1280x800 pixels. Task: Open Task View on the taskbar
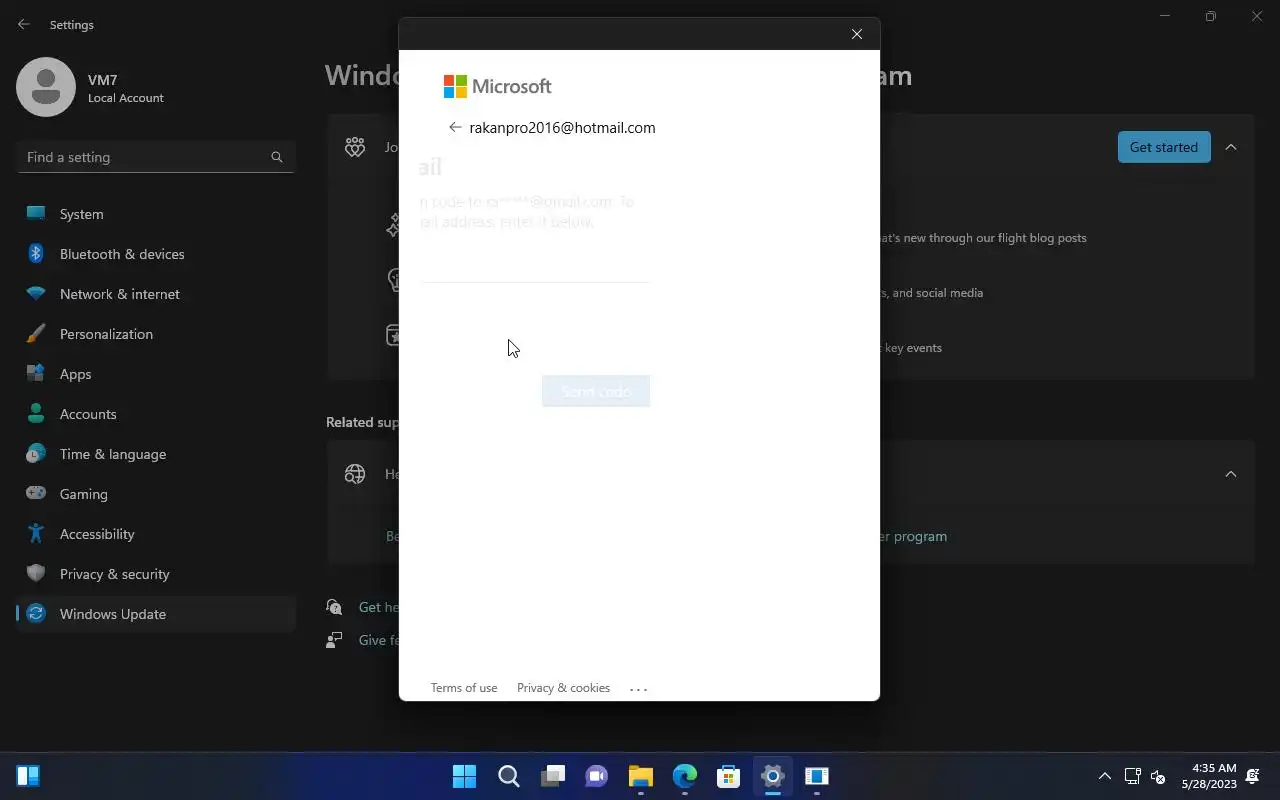click(x=552, y=776)
